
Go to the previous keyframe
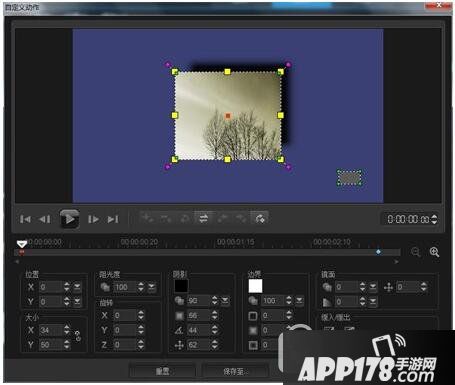coord(223,218)
